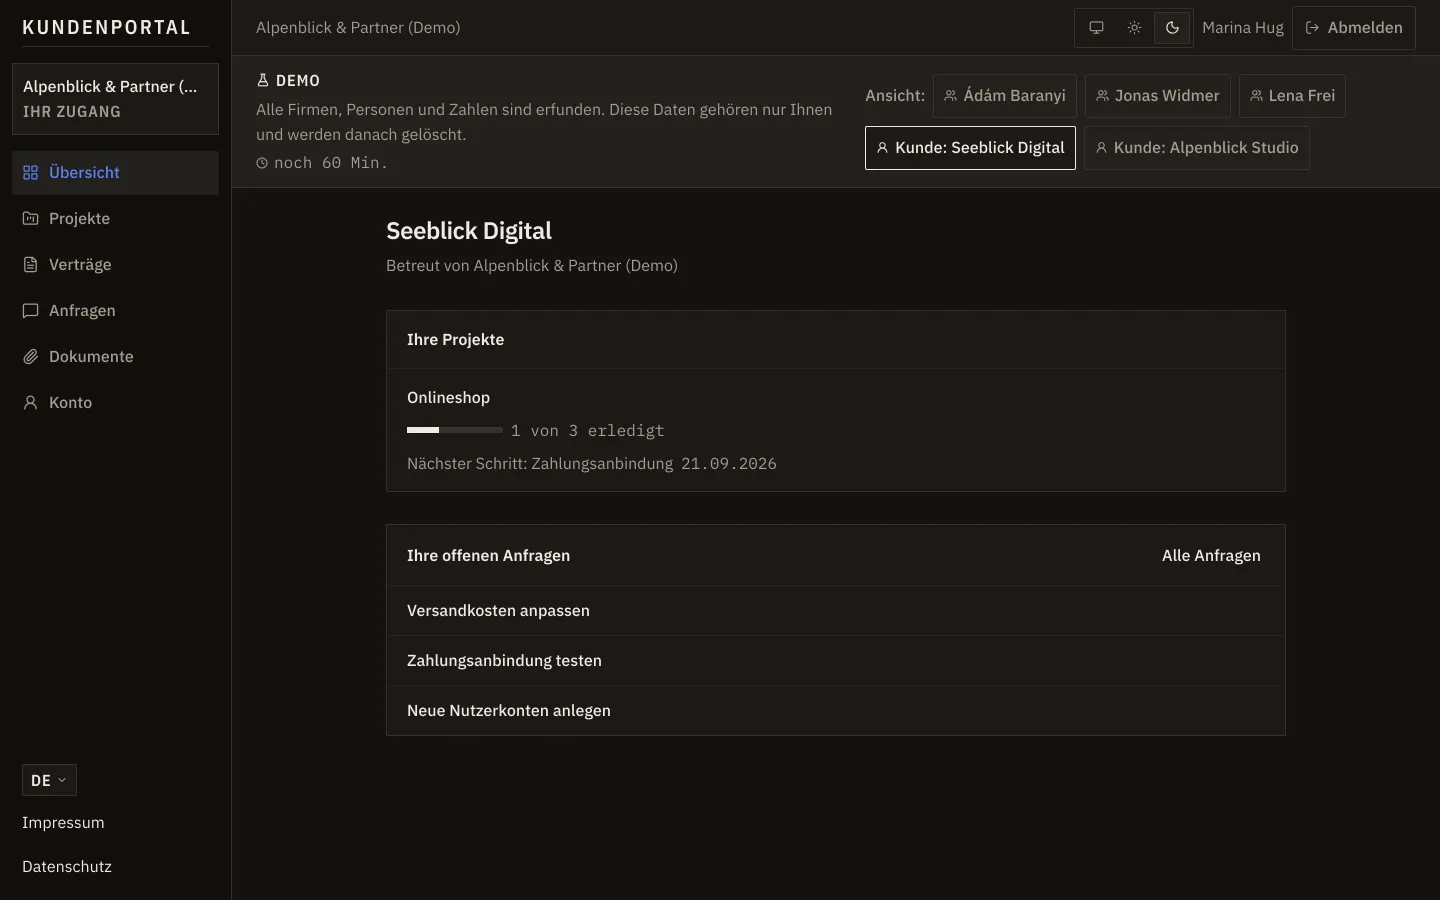Select view Kunde: Seeblick Digital
Viewport: 1440px width, 900px height.
point(970,148)
